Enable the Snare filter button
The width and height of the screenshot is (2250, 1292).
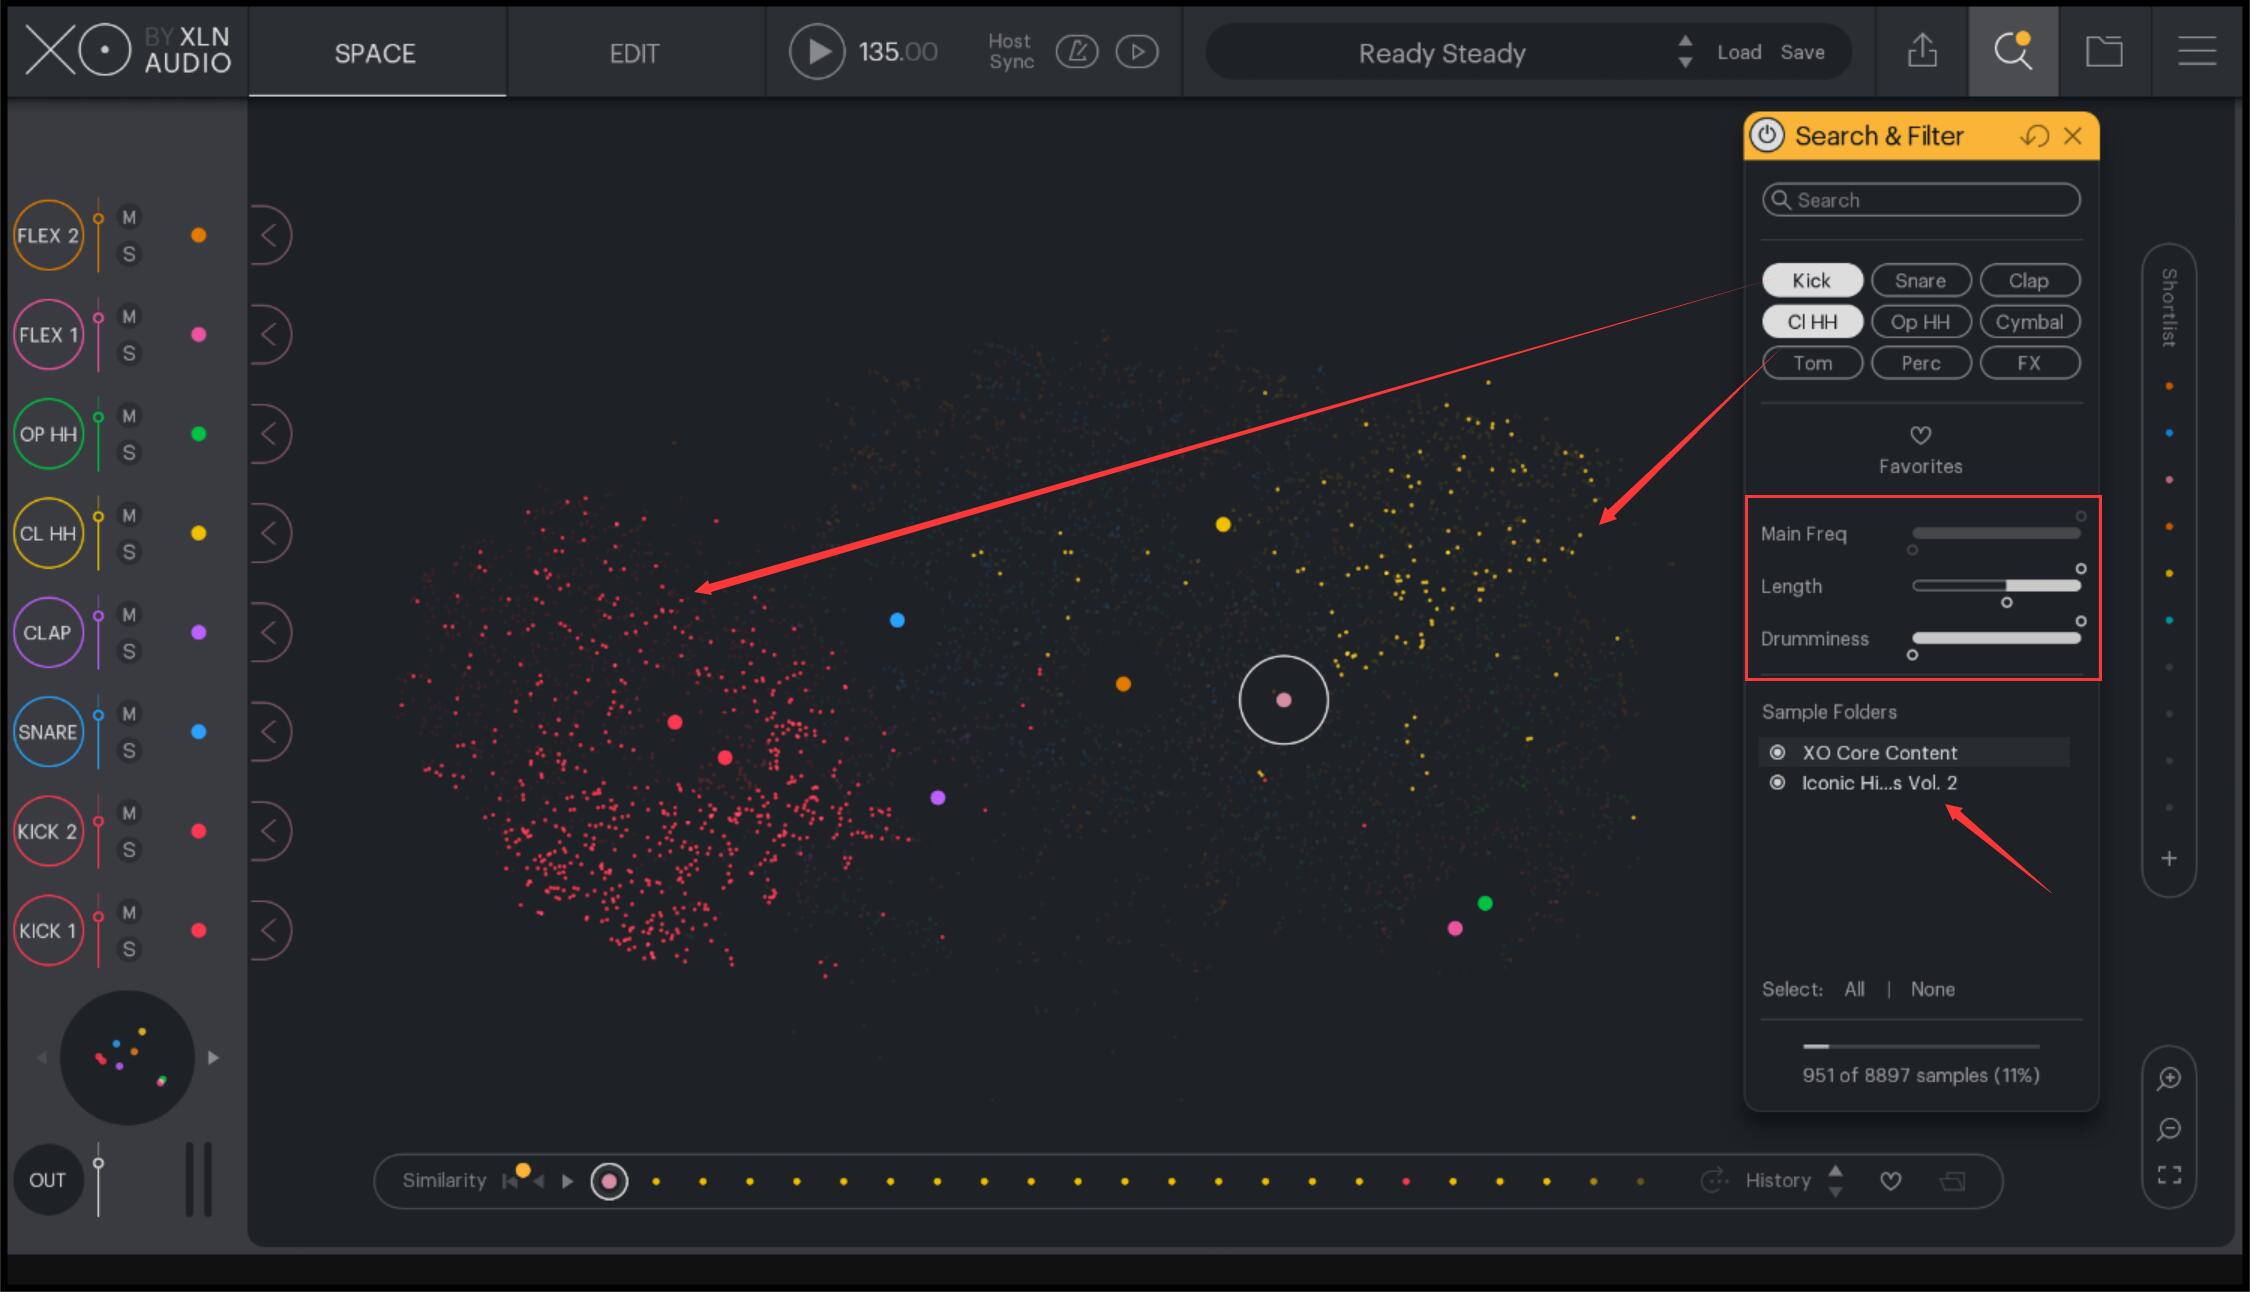(x=1920, y=281)
